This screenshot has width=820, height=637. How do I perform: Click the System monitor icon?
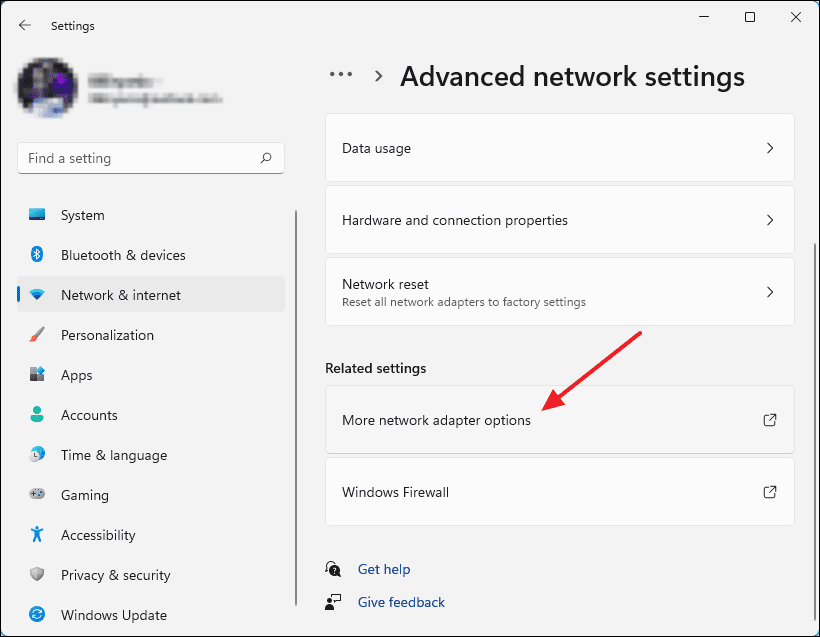pos(37,214)
